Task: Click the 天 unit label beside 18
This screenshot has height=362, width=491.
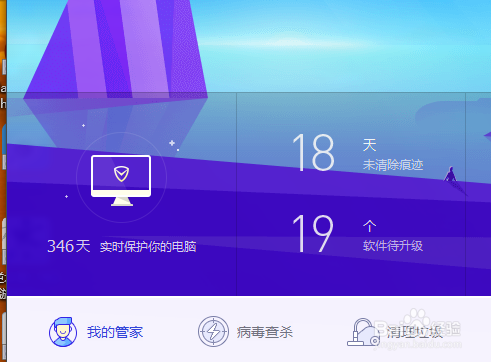Action: click(369, 145)
